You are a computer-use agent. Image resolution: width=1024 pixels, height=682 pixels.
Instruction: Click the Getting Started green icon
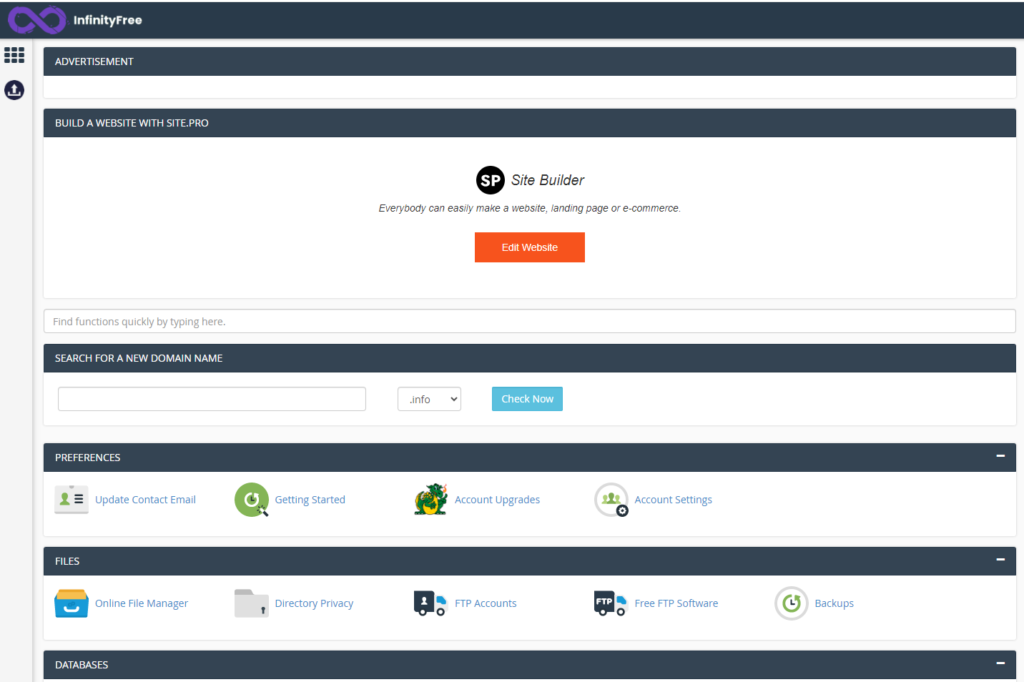(x=251, y=500)
